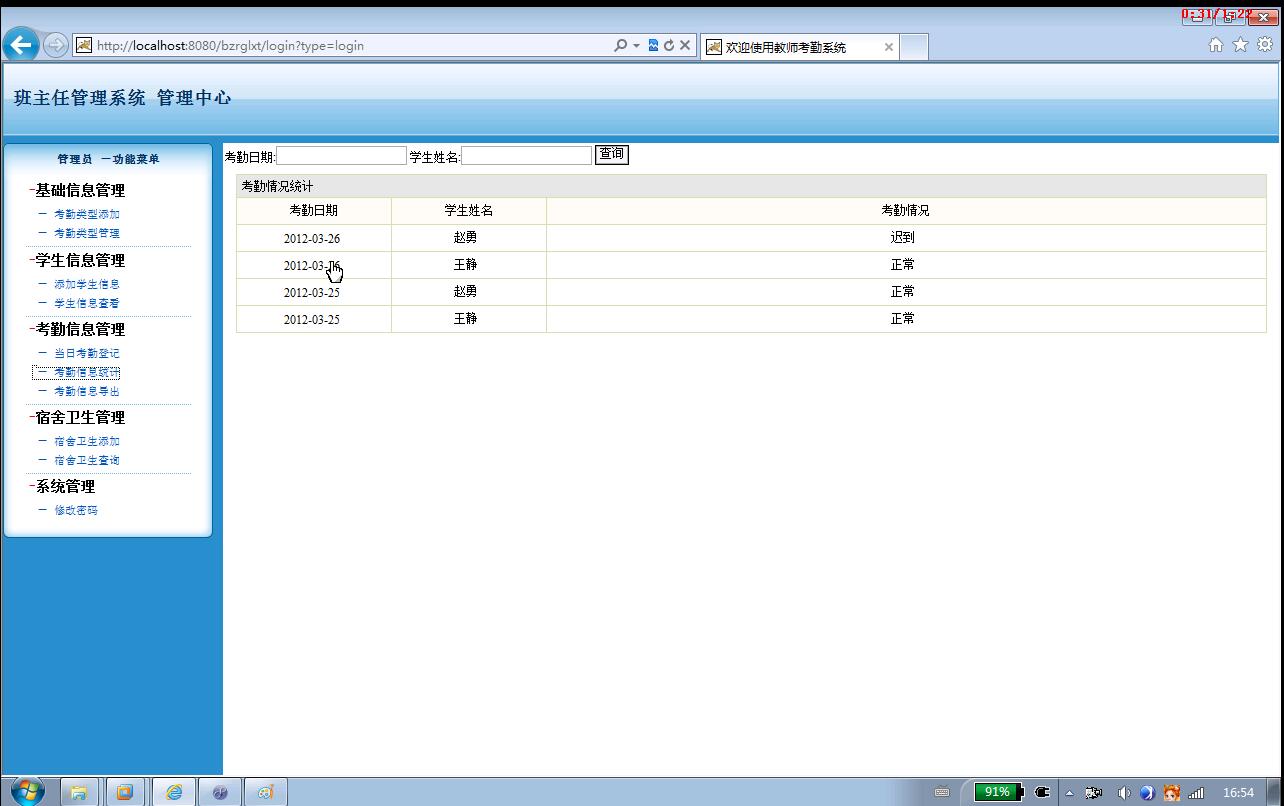This screenshot has height=806, width=1284.
Task: Click the blue globe tray icon
Action: [1147, 793]
